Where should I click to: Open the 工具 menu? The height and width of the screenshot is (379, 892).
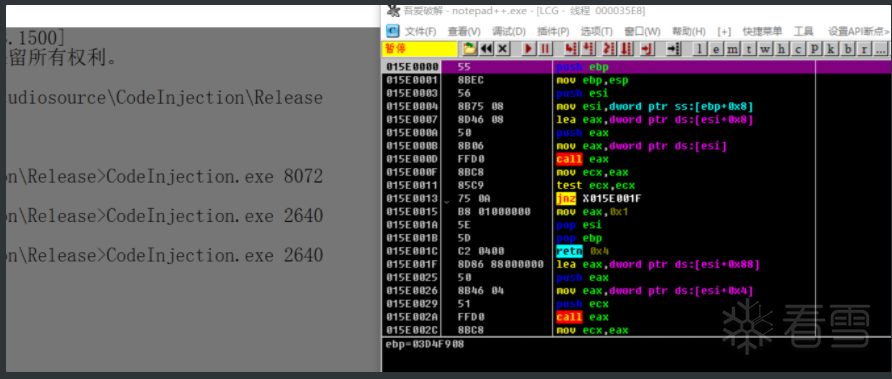(804, 31)
